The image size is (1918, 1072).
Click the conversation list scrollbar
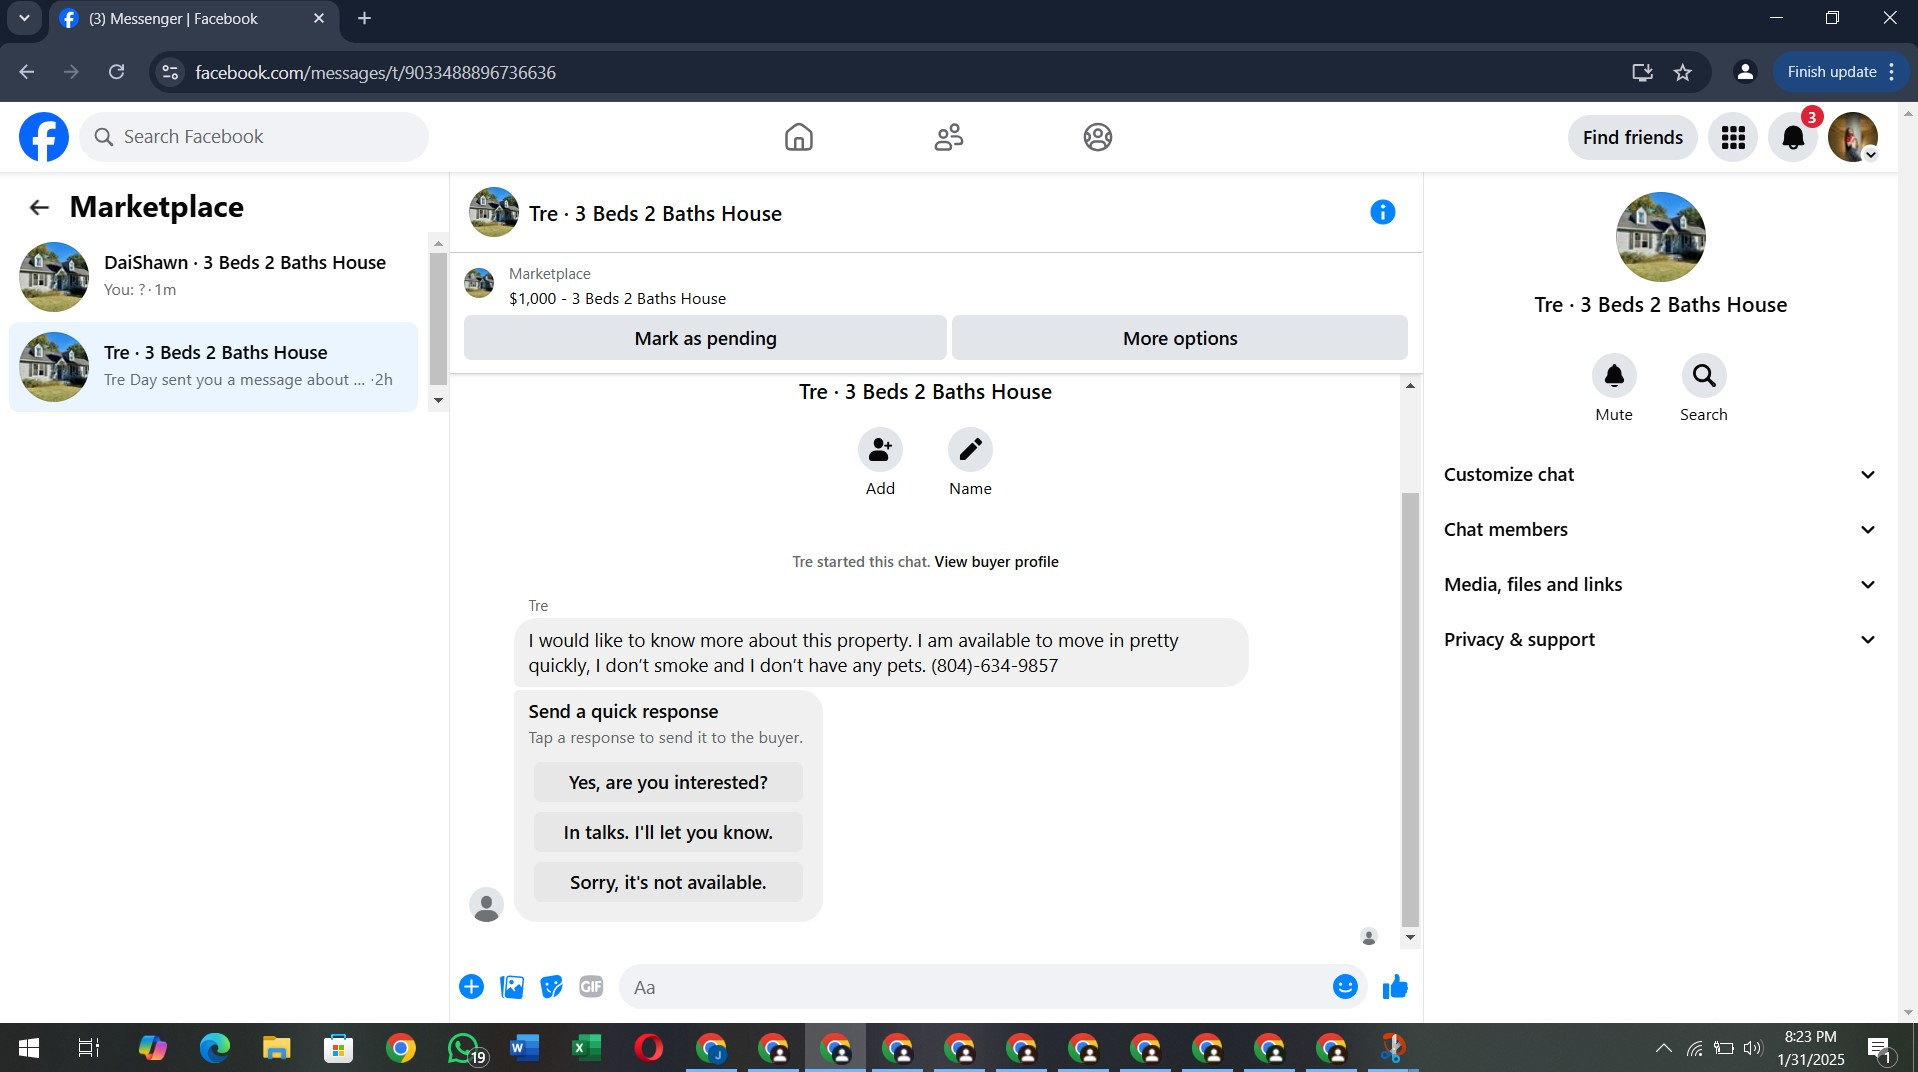pos(438,320)
